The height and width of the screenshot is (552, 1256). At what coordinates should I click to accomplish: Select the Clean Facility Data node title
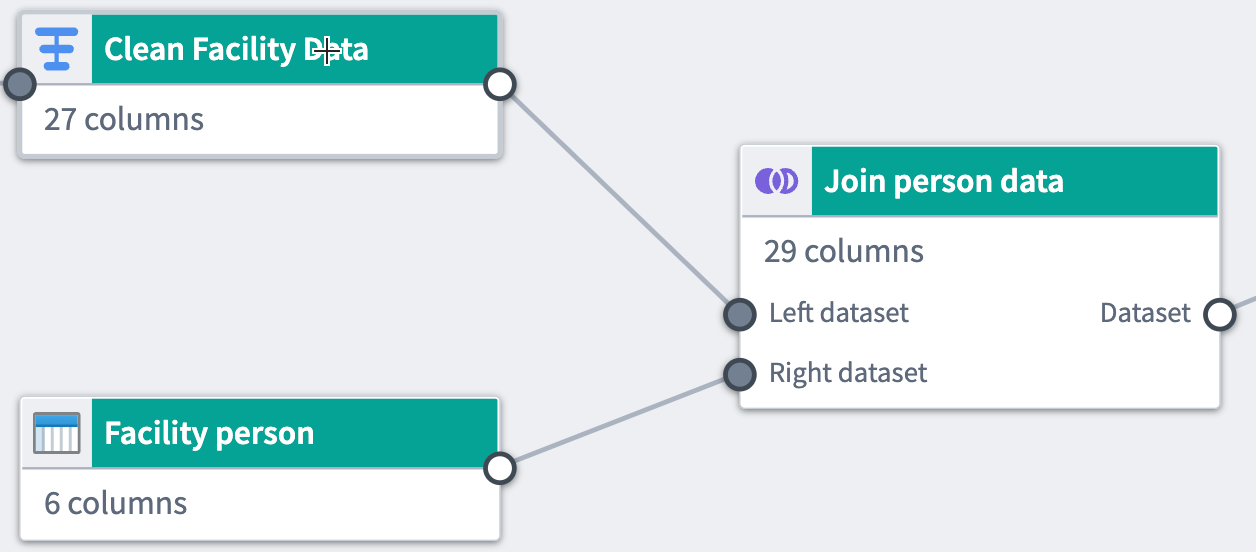236,49
